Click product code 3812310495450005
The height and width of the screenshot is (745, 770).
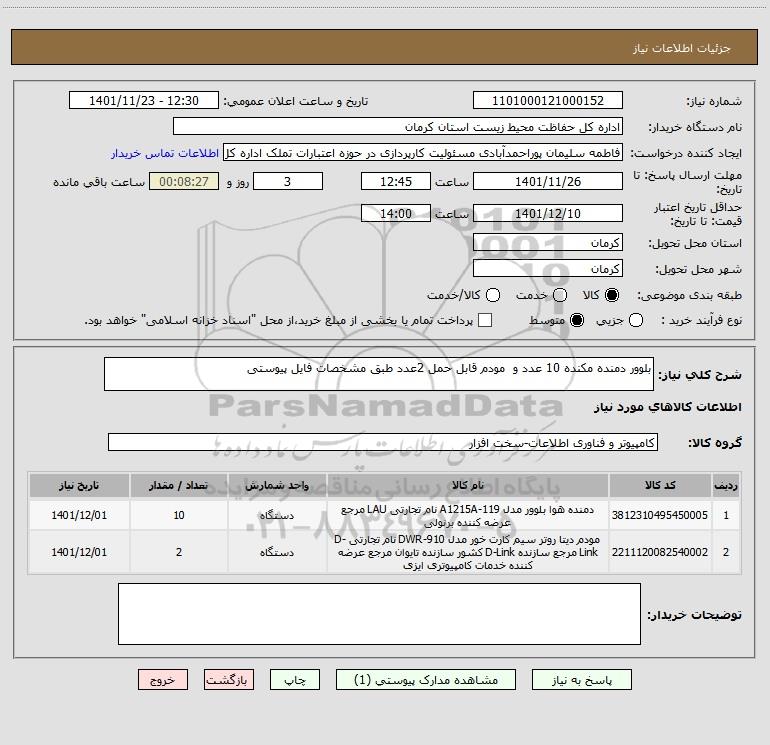click(x=660, y=515)
